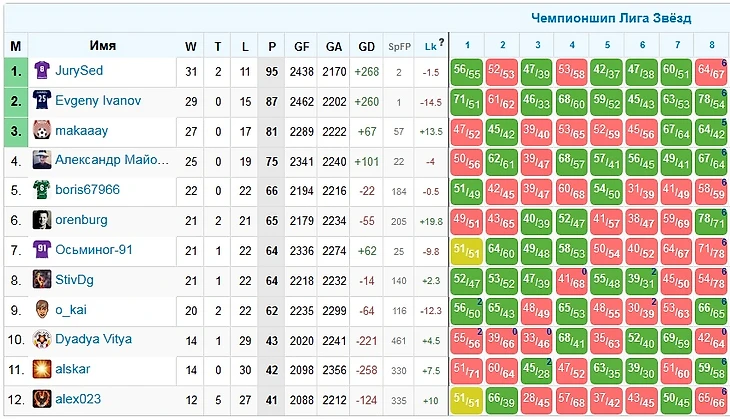
Task: Click Осьминог-91's yellow 51/51 round 1 cell
Action: tap(467, 250)
